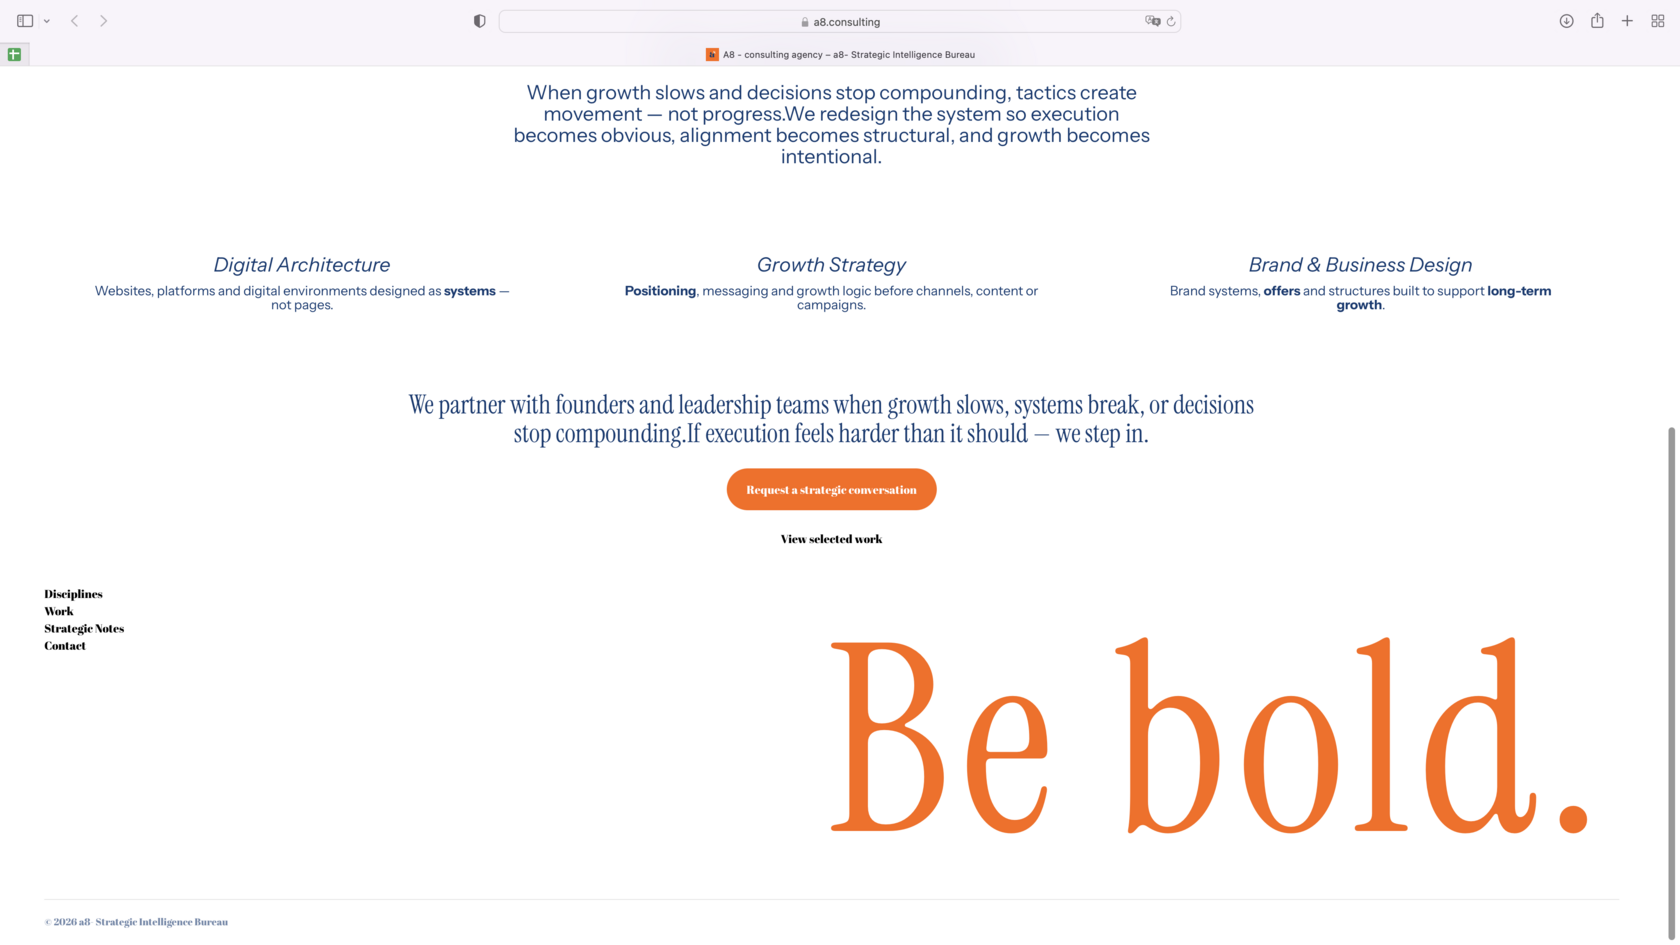Select the A8 consulting agency tab
Viewport: 1680px width, 945px height.
(x=840, y=54)
